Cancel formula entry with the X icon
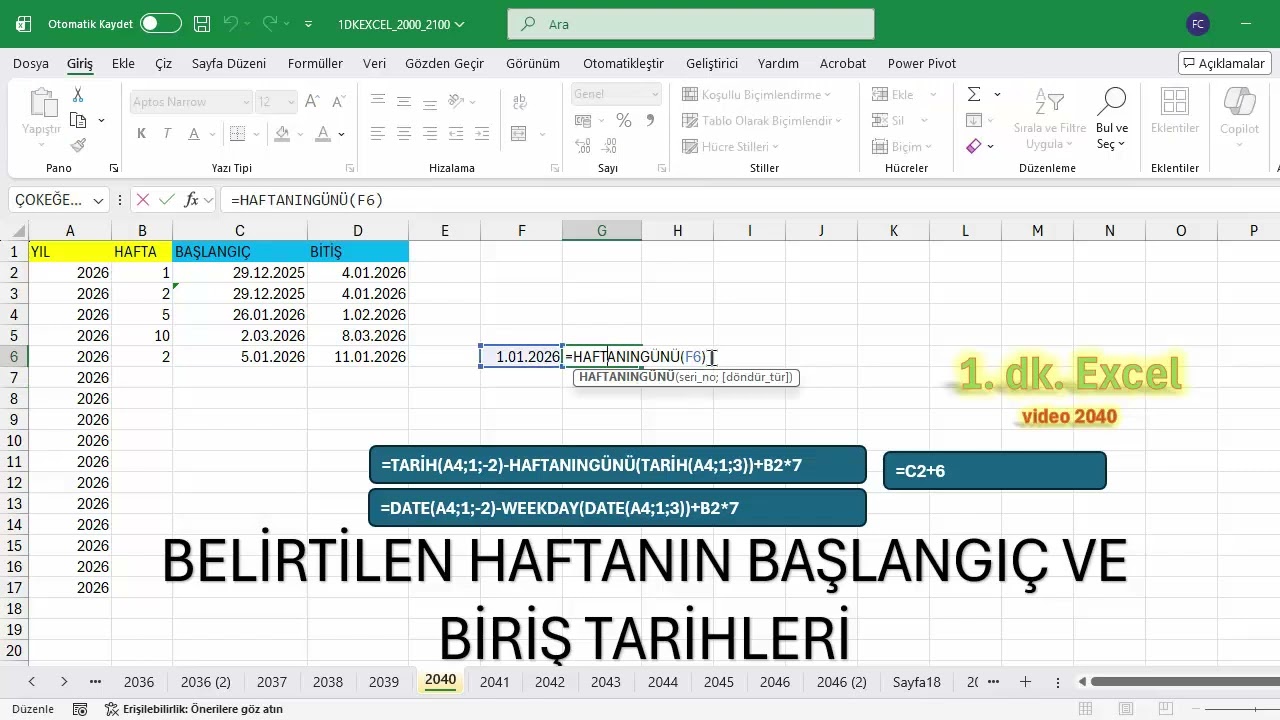The height and width of the screenshot is (720, 1280). 143,200
